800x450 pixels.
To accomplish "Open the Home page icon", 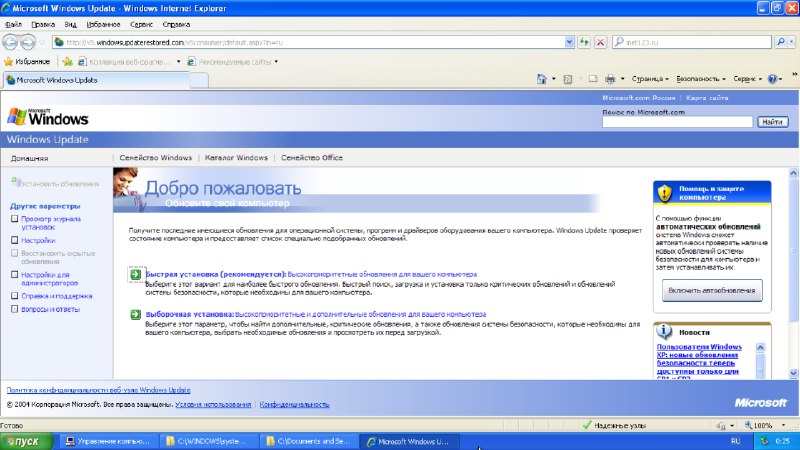I will [x=541, y=79].
